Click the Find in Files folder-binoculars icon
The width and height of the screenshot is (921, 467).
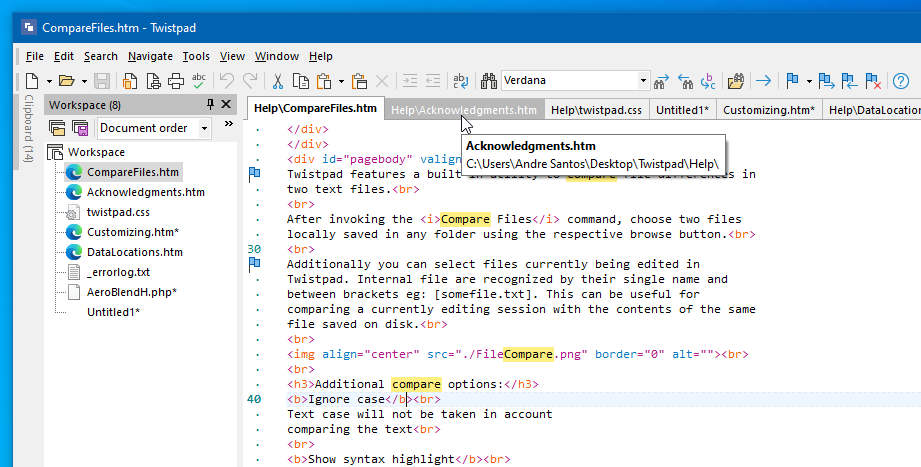(735, 80)
